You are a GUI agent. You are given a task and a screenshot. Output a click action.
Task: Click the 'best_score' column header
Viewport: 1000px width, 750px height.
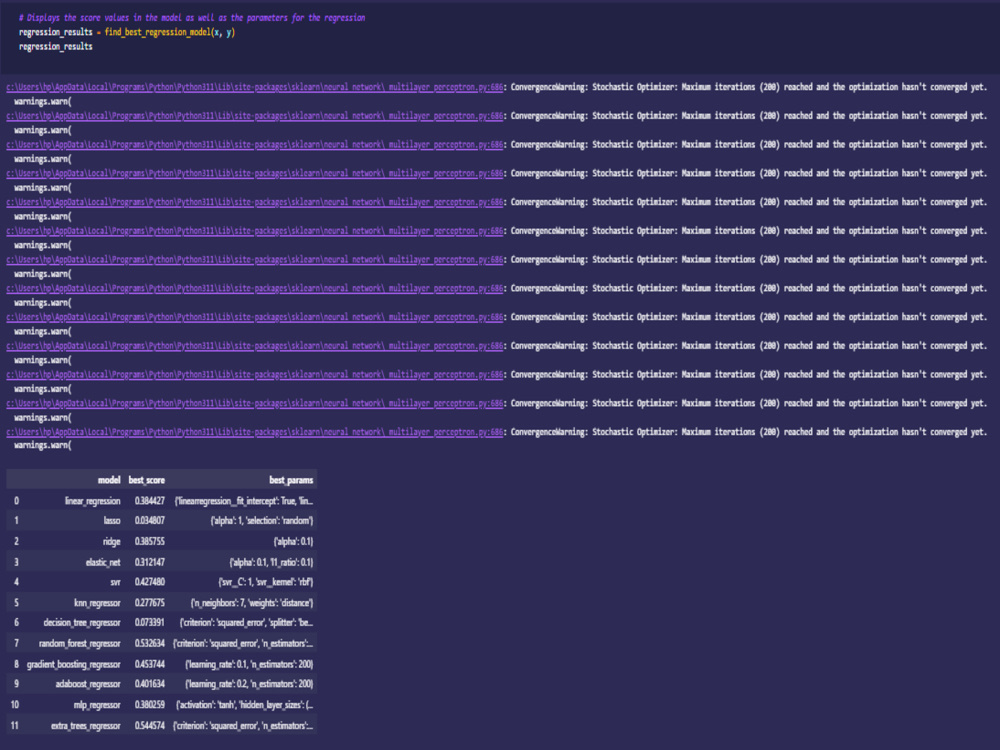(x=147, y=480)
